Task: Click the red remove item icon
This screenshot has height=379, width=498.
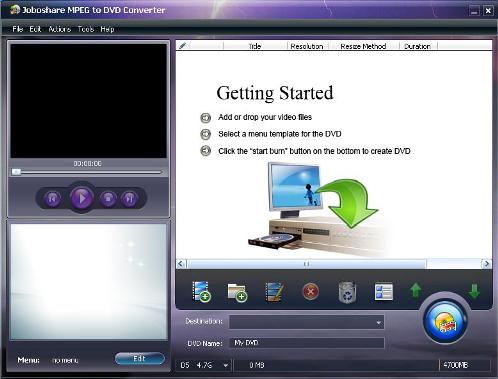Action: (311, 292)
